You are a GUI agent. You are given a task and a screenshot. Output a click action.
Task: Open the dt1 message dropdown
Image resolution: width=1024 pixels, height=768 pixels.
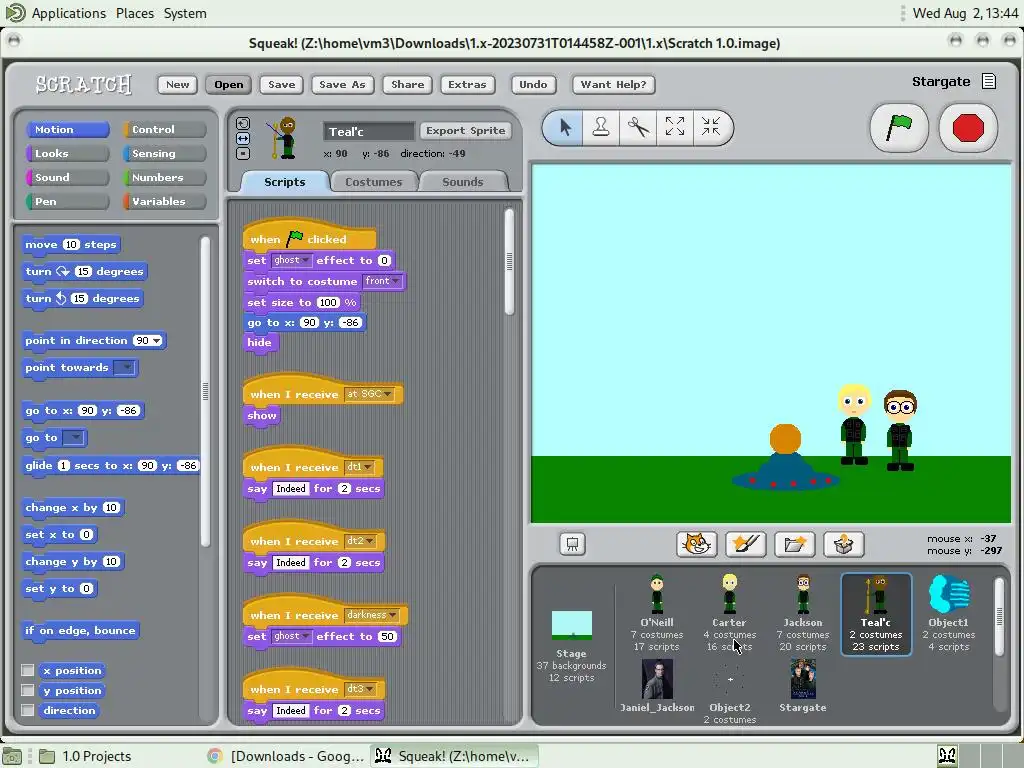(360, 467)
